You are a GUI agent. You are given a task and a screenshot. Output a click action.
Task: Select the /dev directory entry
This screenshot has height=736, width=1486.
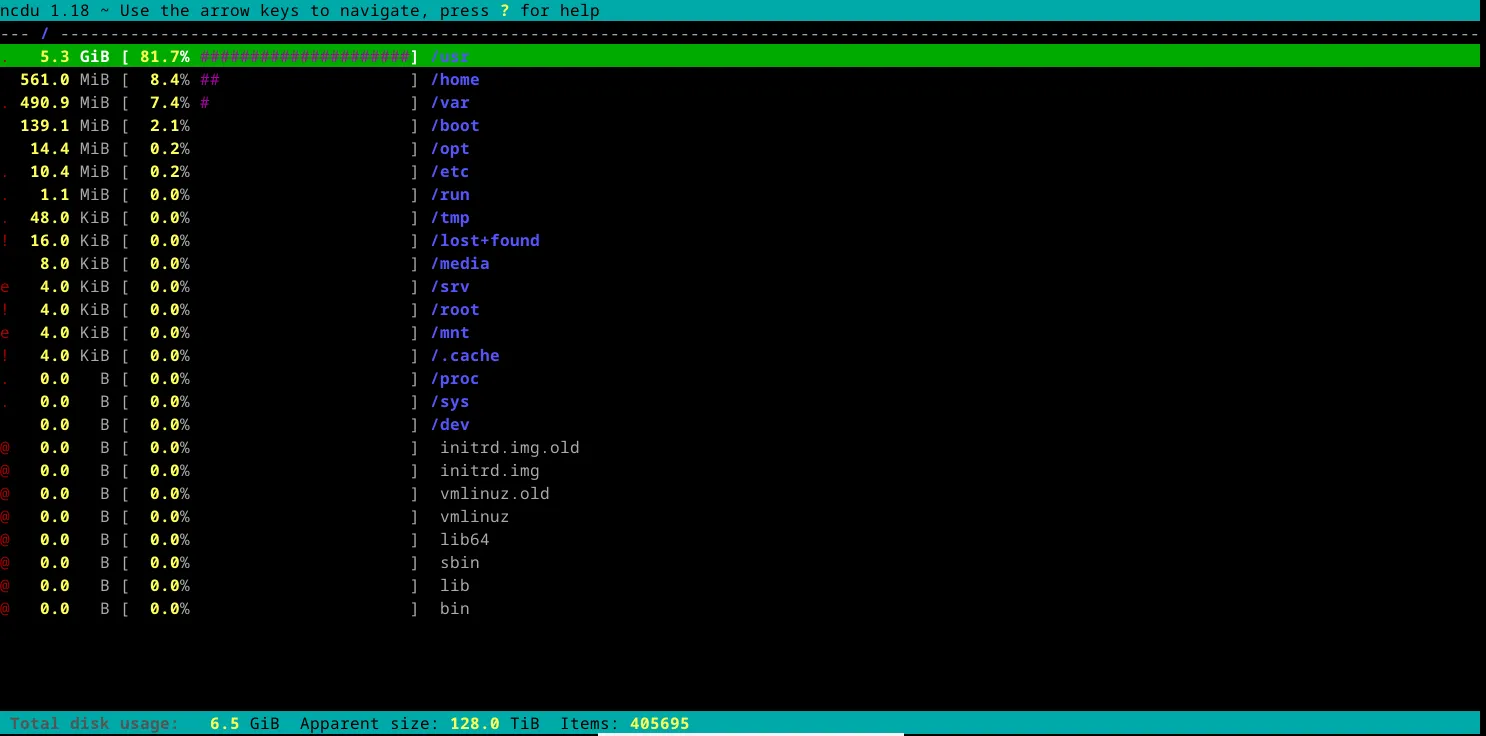tap(450, 425)
